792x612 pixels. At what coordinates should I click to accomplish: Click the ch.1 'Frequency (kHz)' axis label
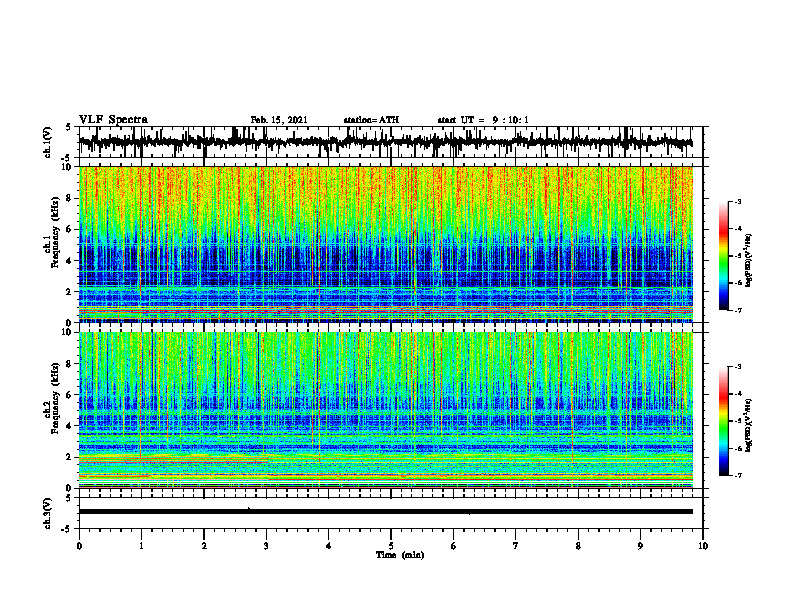point(53,233)
